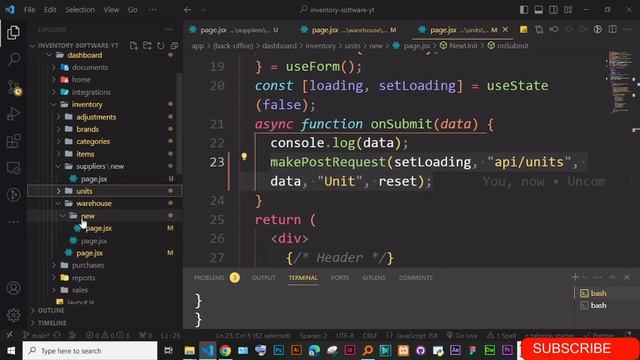Switch to warehouse page.jsx tab
The width and height of the screenshot is (640, 360).
(x=348, y=30)
